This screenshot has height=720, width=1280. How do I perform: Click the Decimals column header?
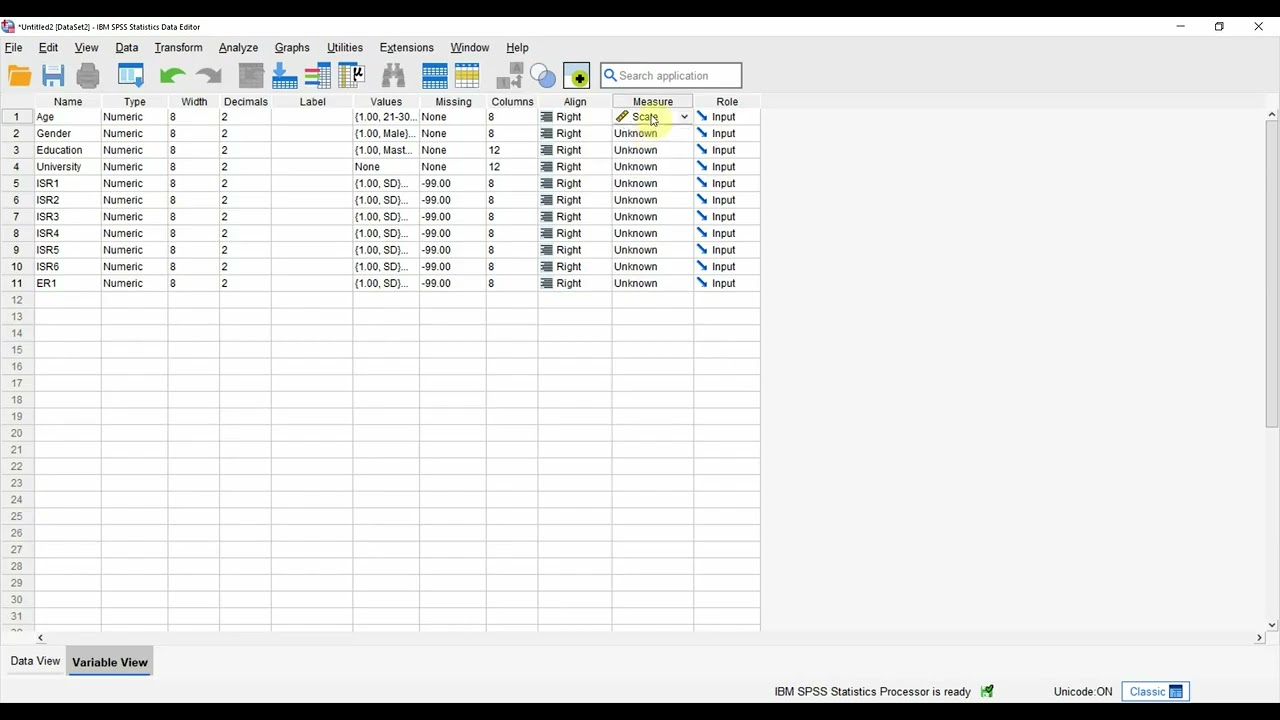246,102
